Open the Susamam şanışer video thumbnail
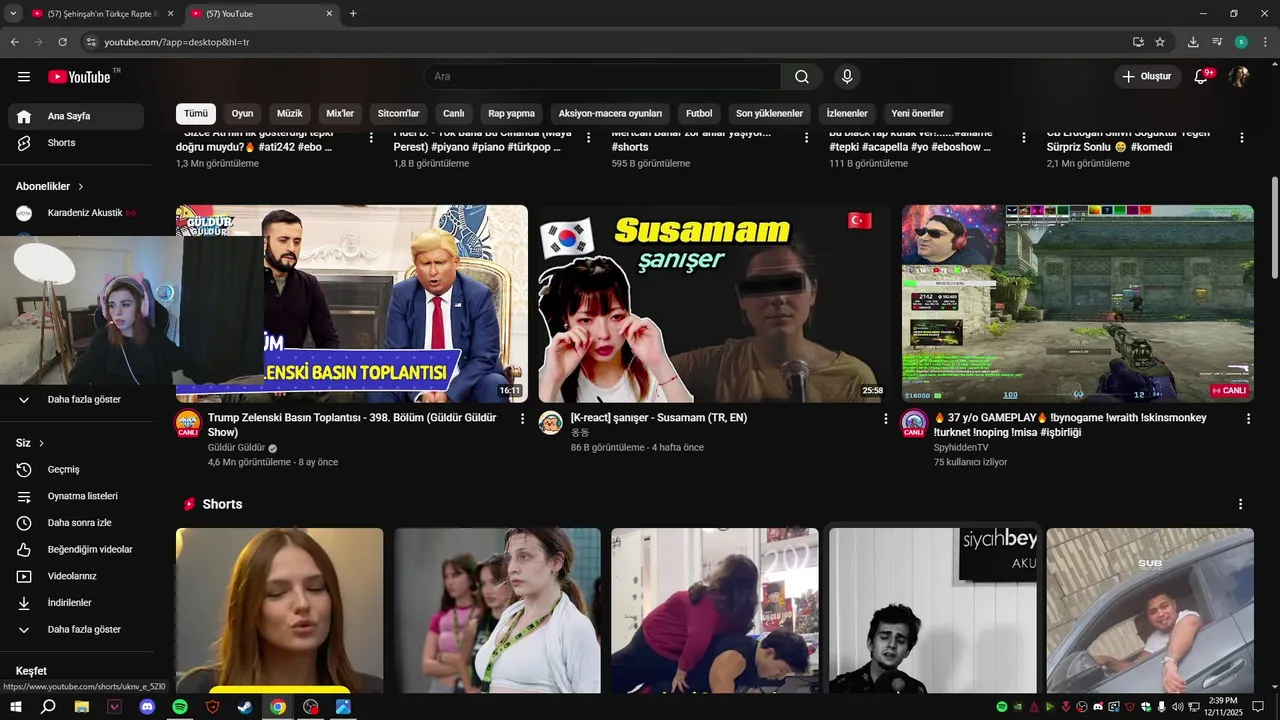 tap(715, 304)
